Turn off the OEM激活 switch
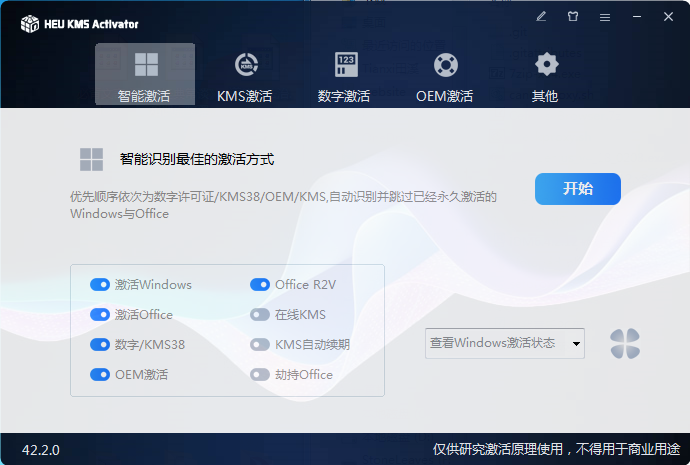 tap(100, 374)
